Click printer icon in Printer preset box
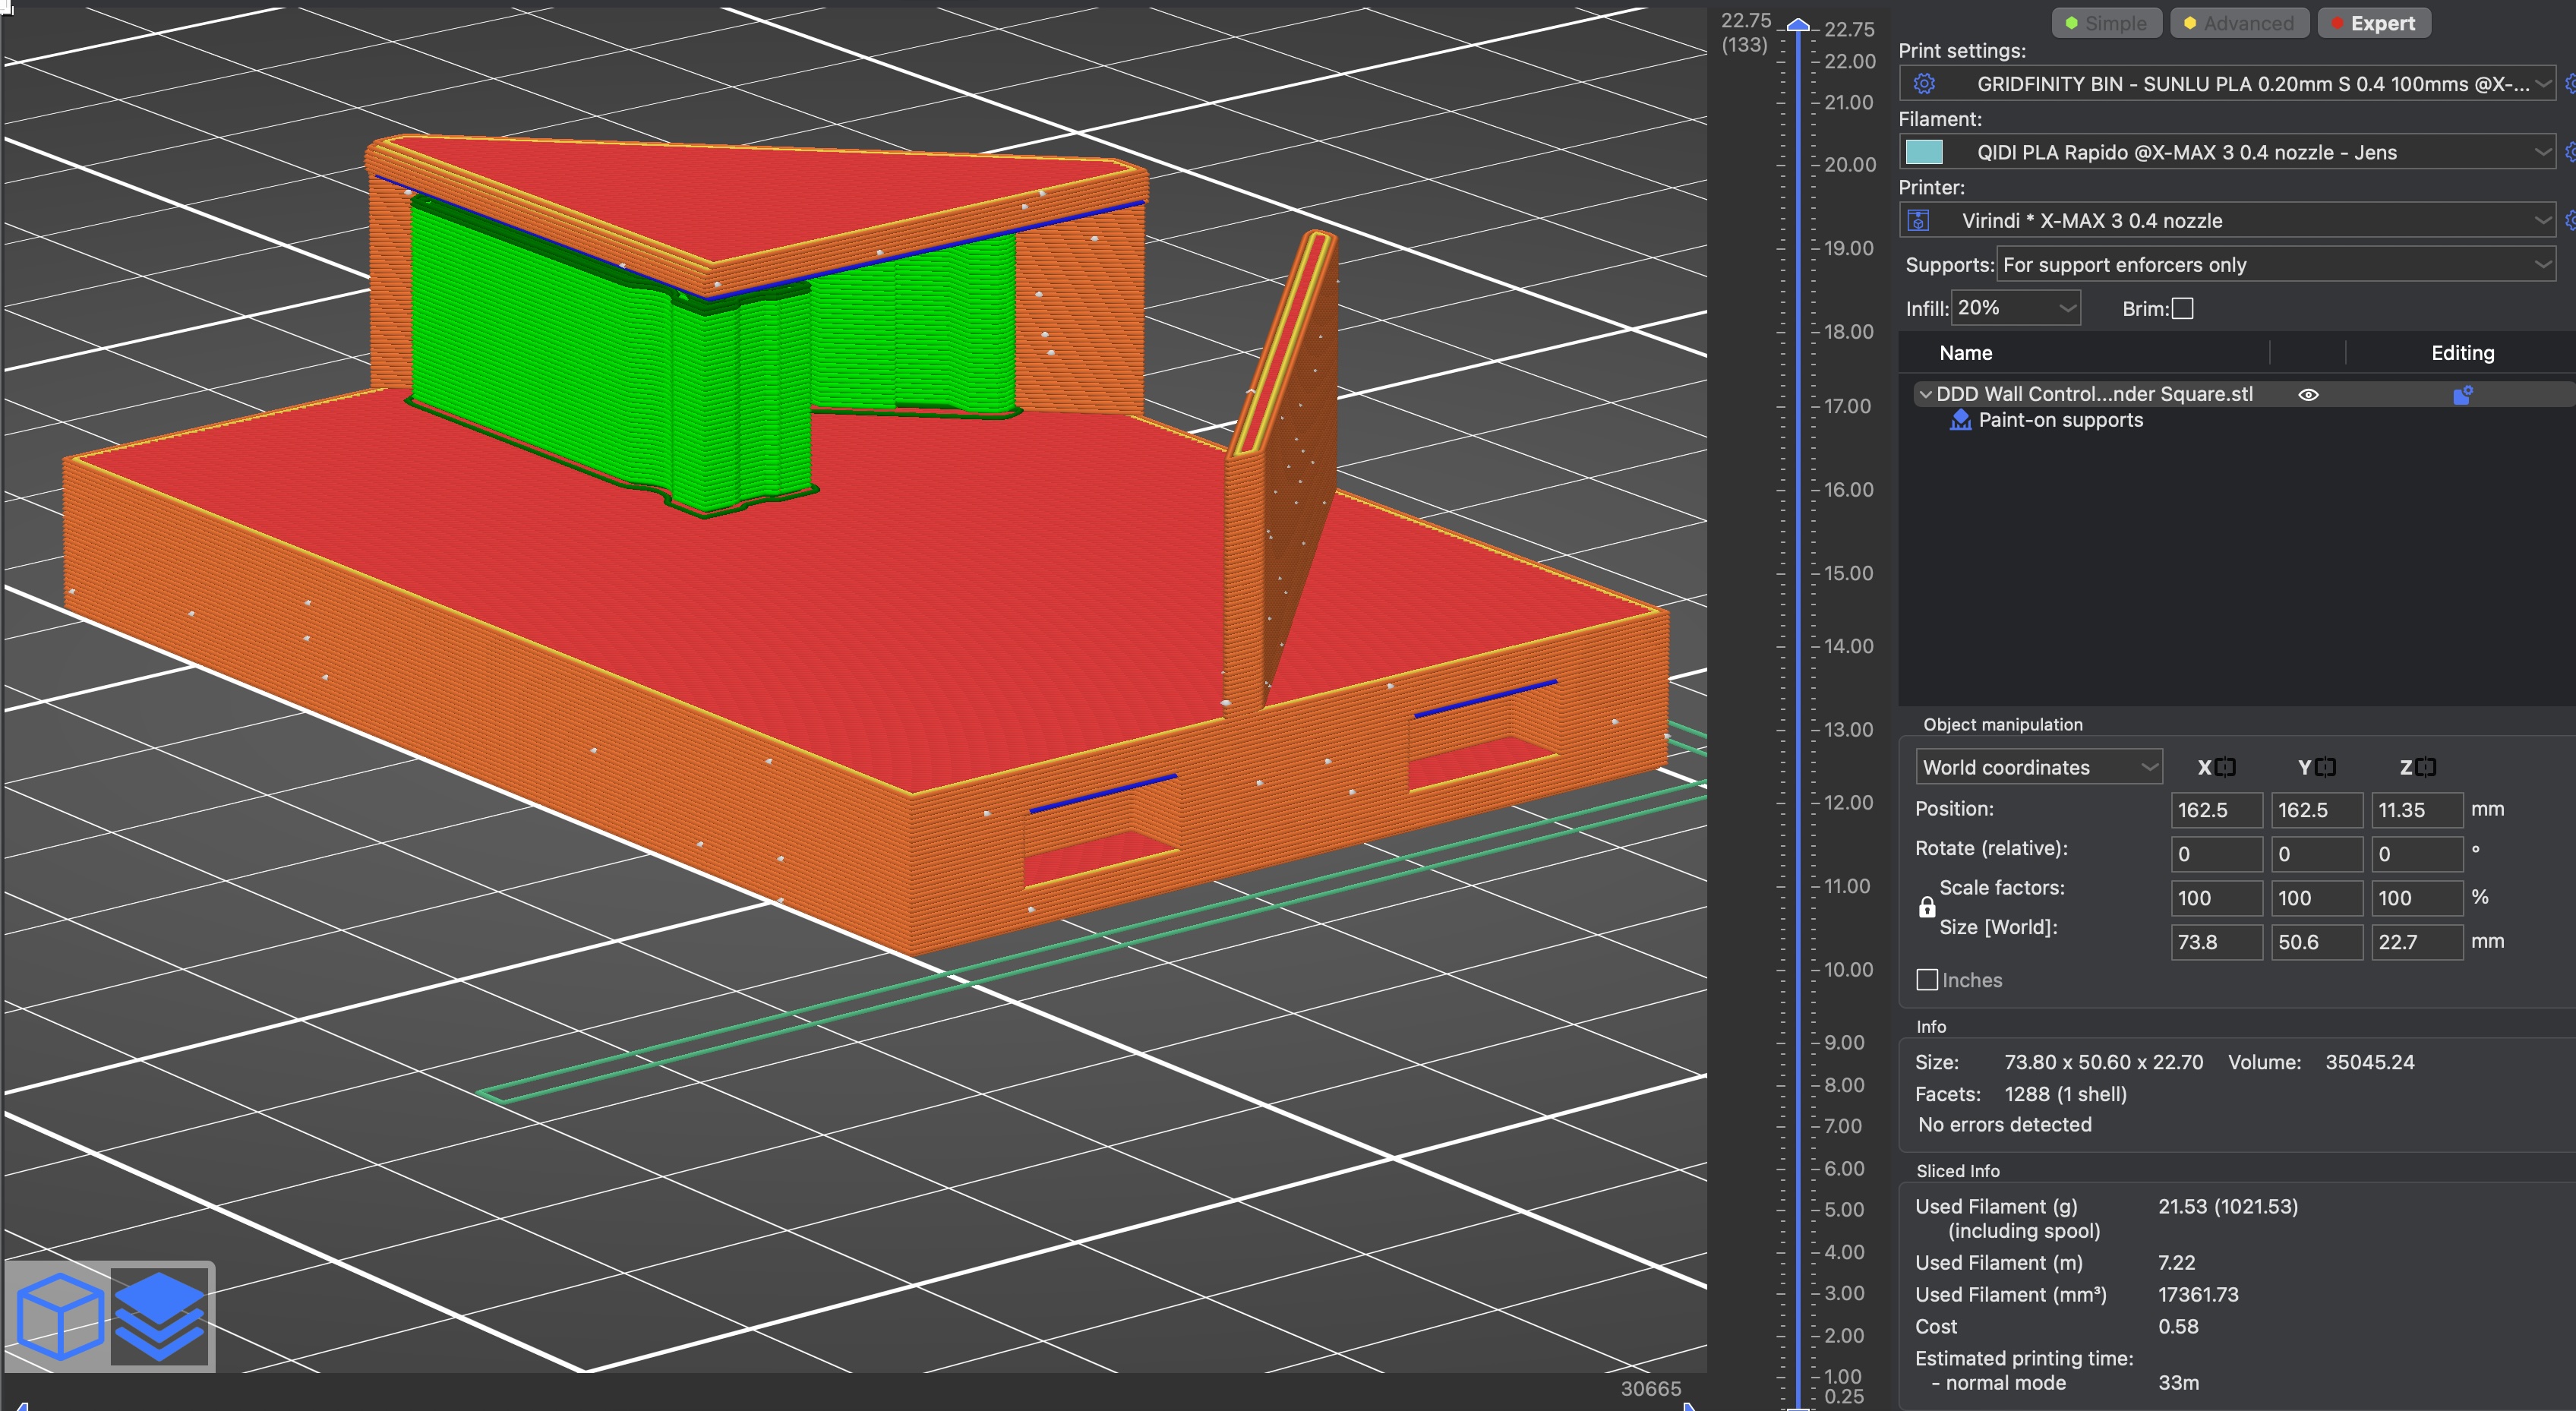 (x=1918, y=220)
